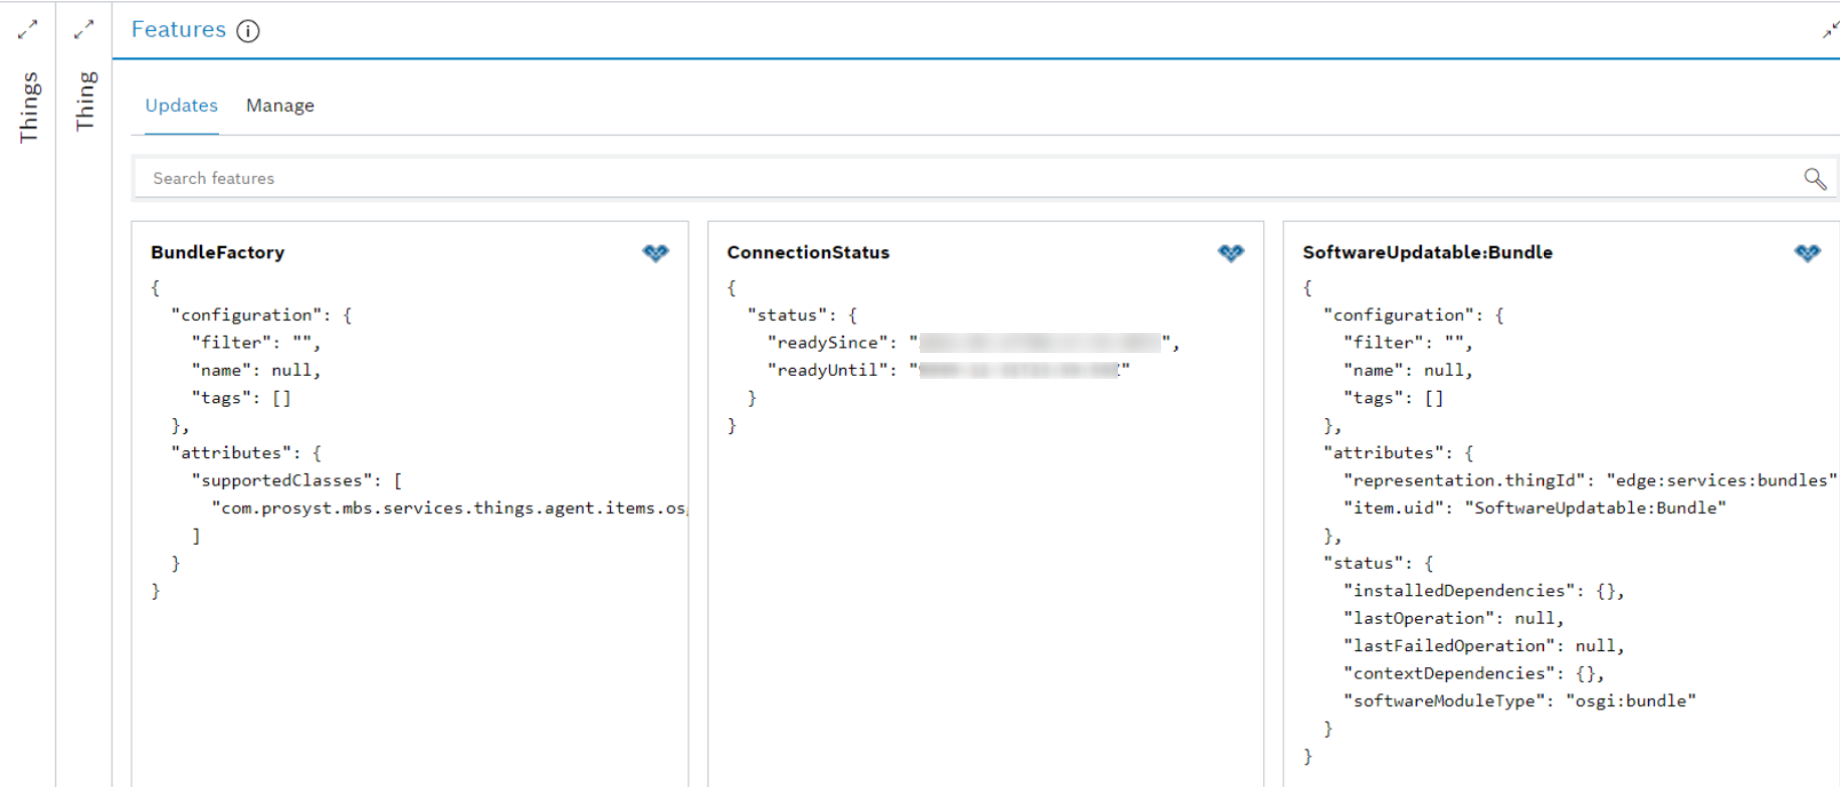
Task: Click "lastOperation": null line
Action: pyautogui.click(x=1453, y=619)
